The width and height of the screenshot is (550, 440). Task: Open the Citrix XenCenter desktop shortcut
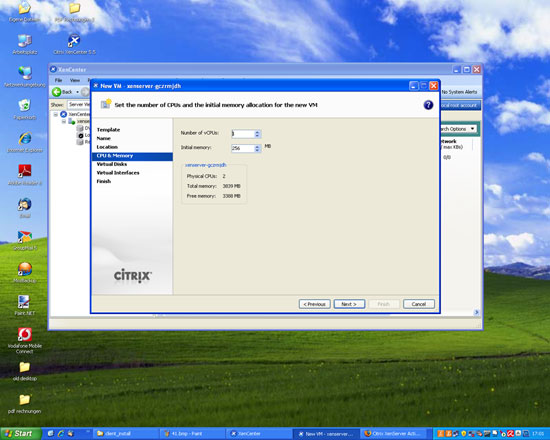[74, 45]
